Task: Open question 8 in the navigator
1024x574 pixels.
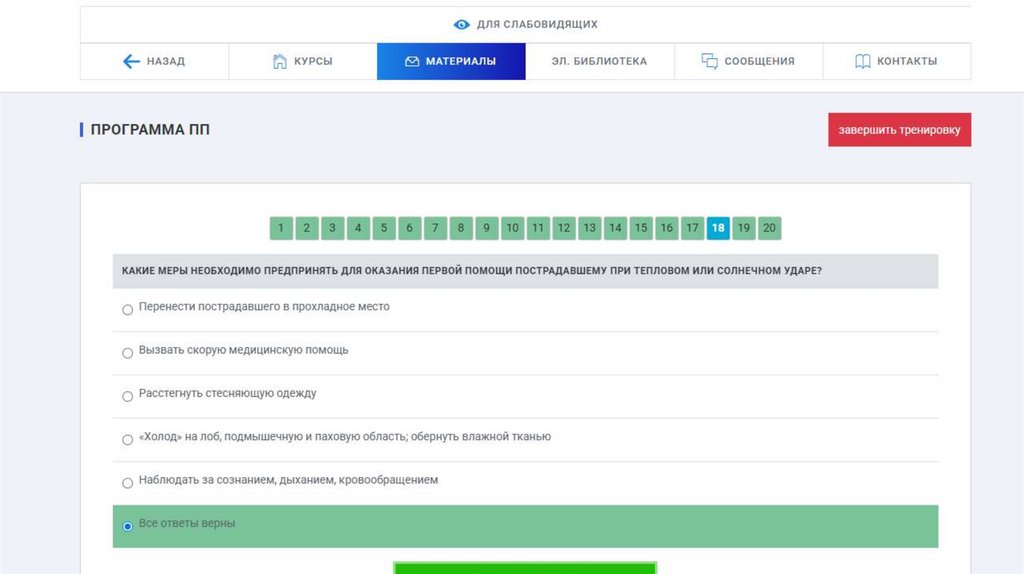Action: [461, 228]
